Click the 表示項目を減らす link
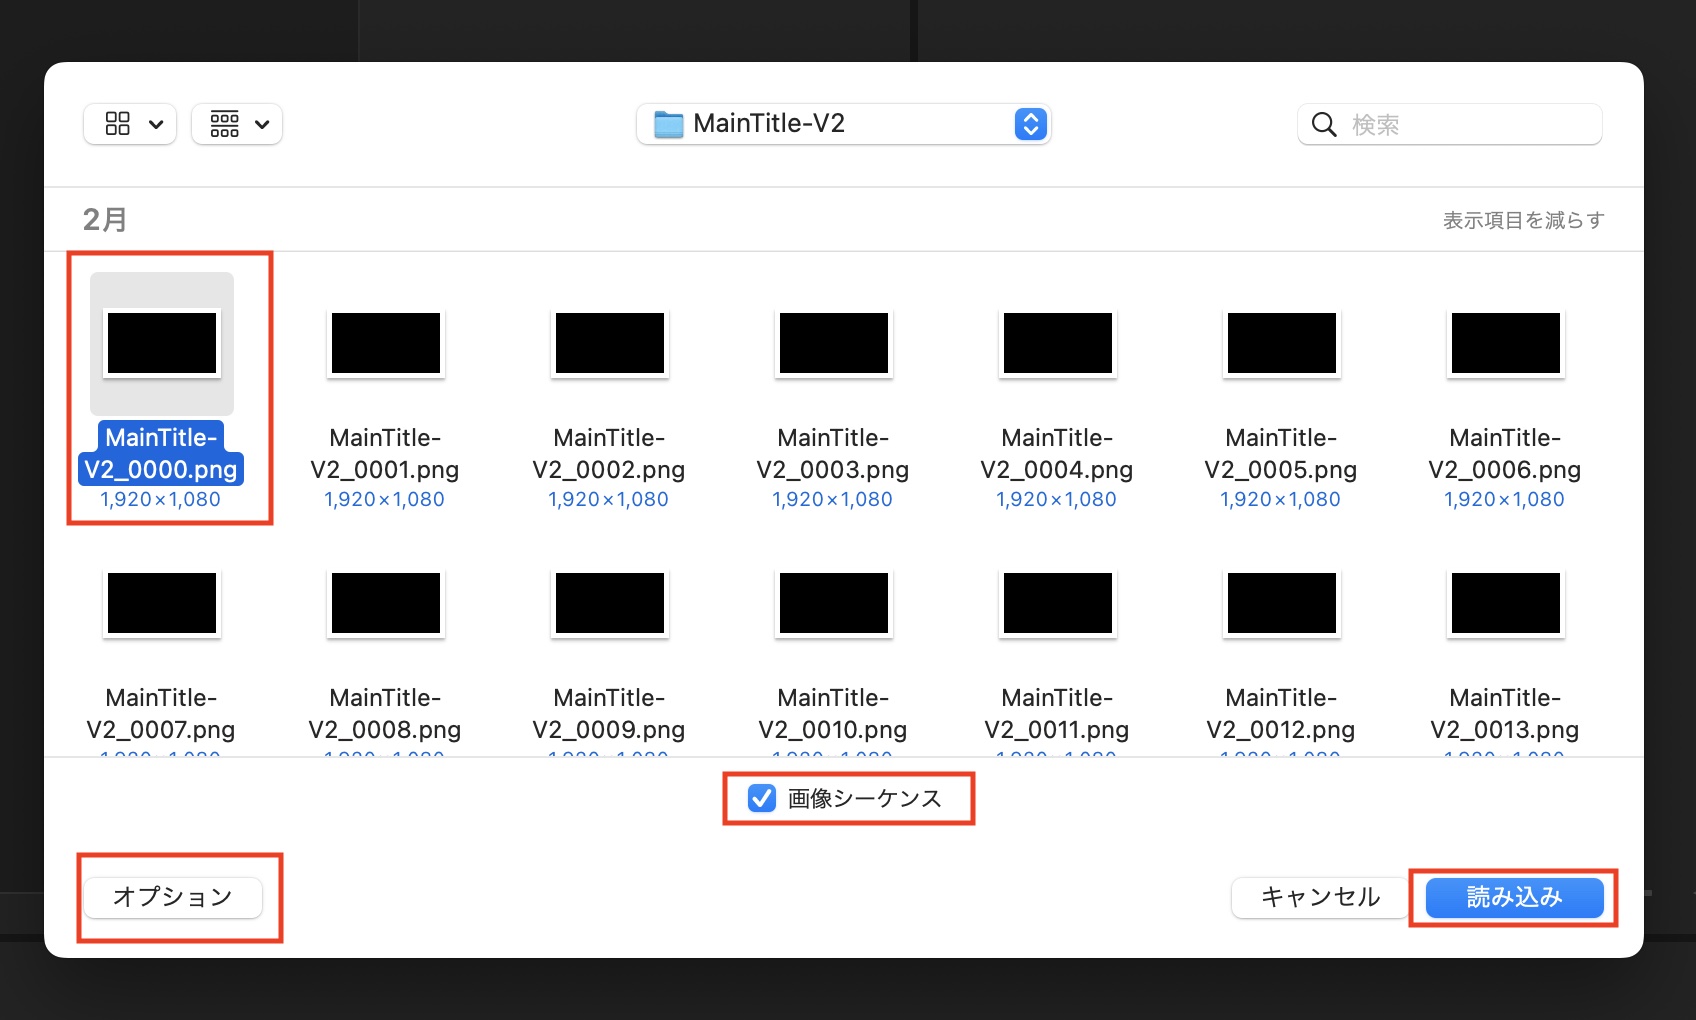The image size is (1696, 1020). click(x=1522, y=220)
